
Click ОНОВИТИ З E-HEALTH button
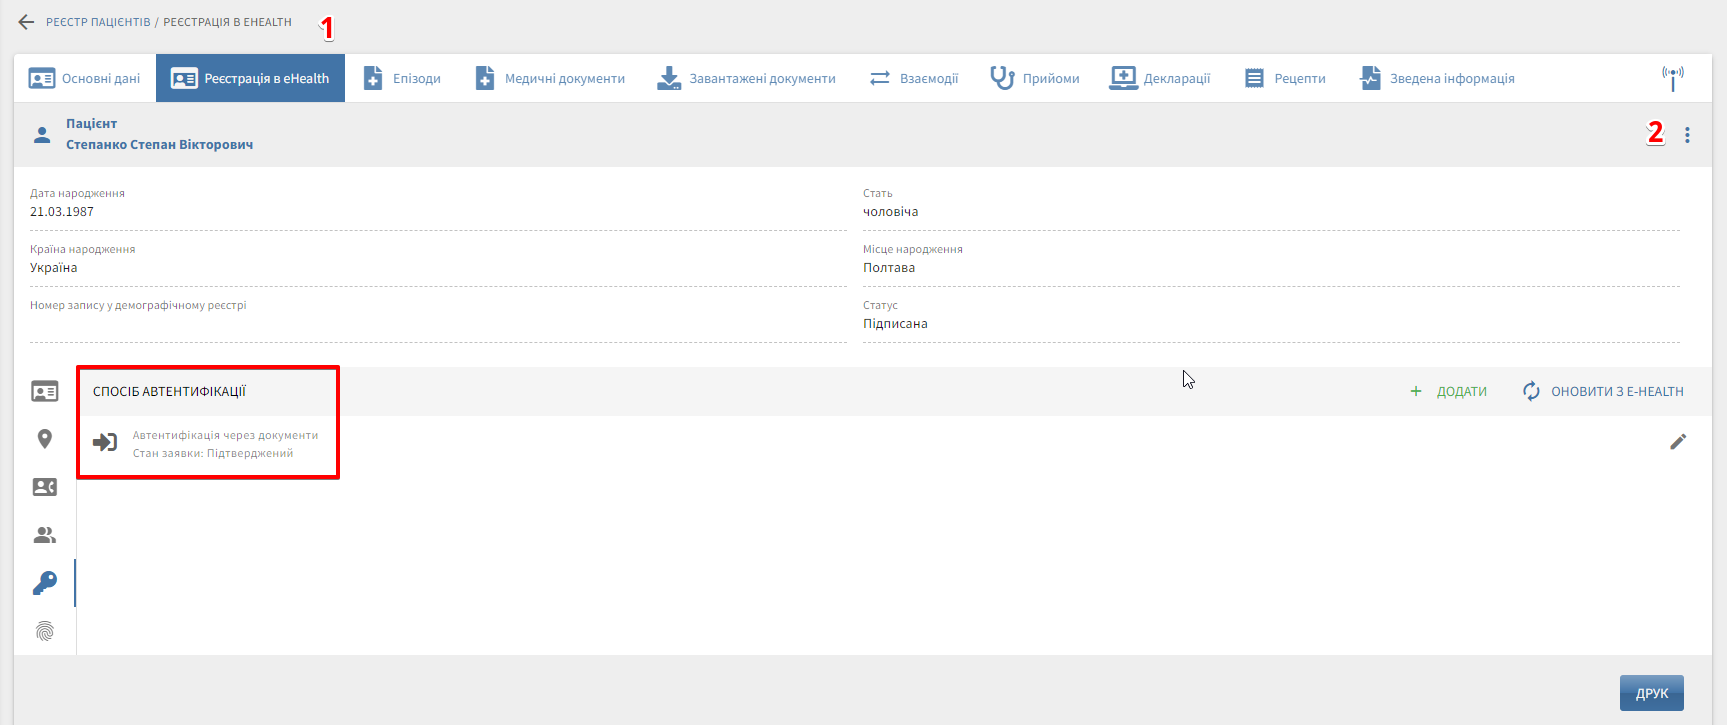[1603, 392]
